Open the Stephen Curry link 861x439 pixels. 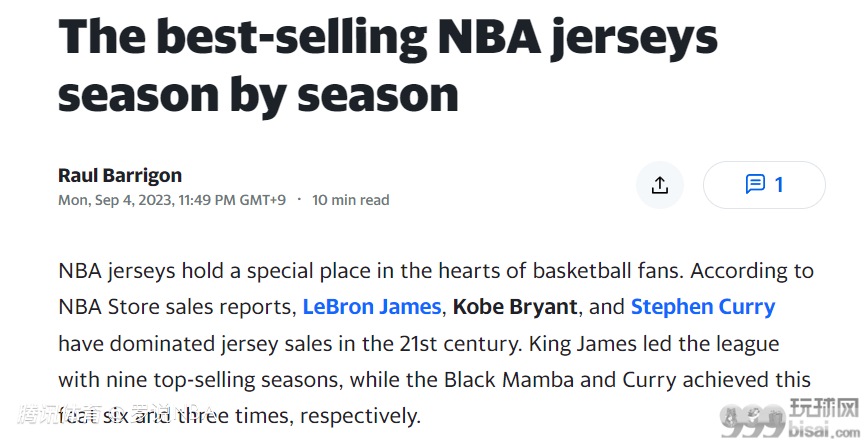click(703, 307)
